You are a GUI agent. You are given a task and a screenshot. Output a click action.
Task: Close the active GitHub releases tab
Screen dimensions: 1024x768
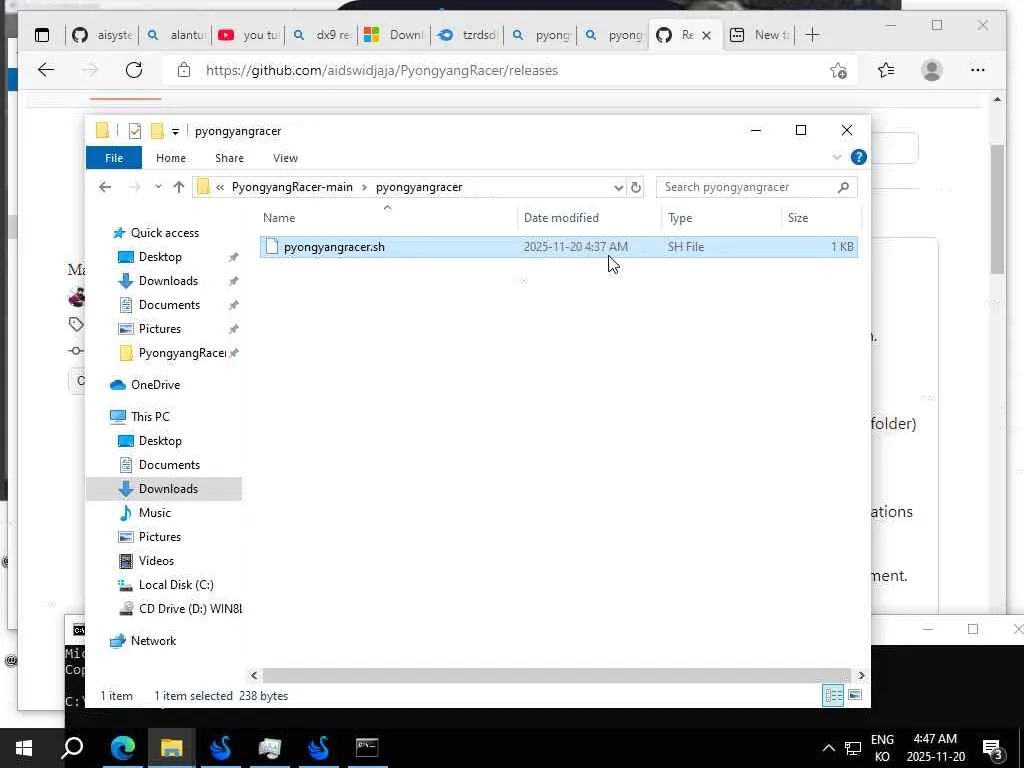tap(706, 35)
